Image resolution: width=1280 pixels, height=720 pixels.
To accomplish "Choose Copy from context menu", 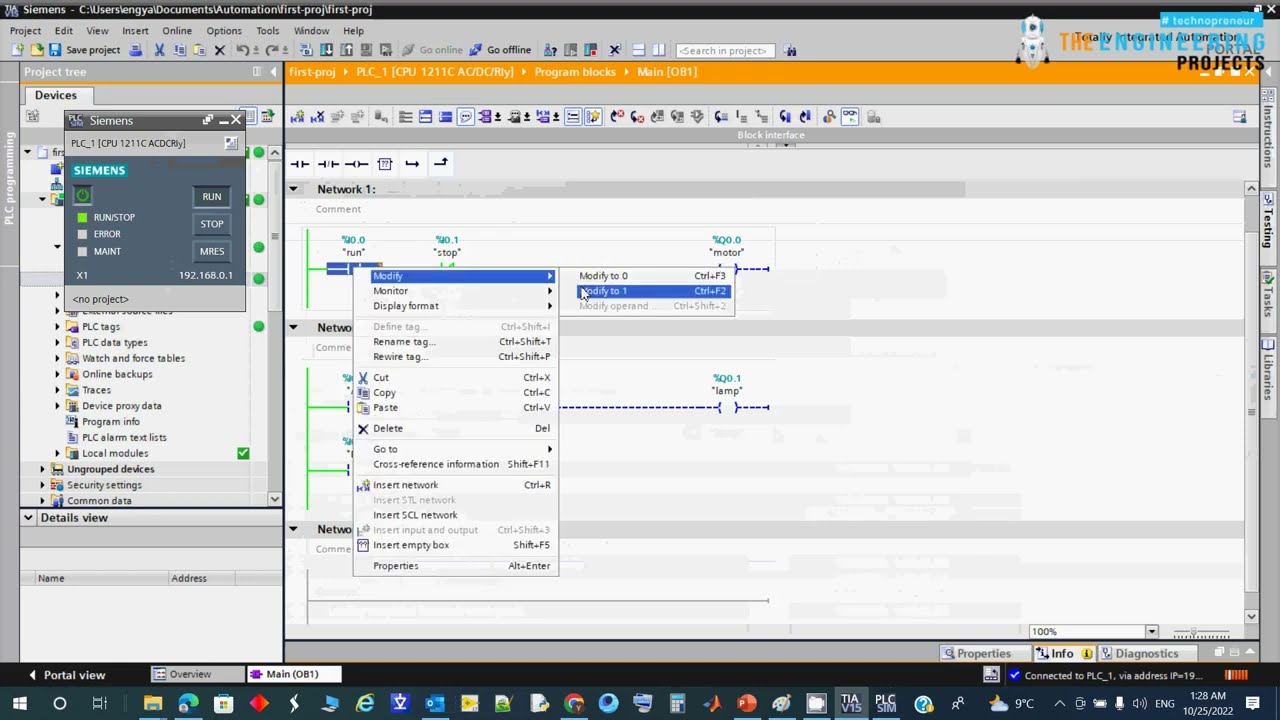I will pos(455,393).
